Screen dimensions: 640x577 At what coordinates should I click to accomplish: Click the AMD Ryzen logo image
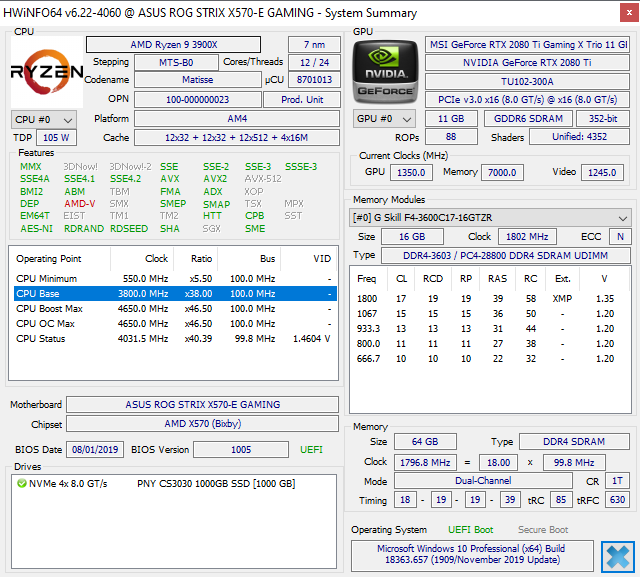[47, 72]
